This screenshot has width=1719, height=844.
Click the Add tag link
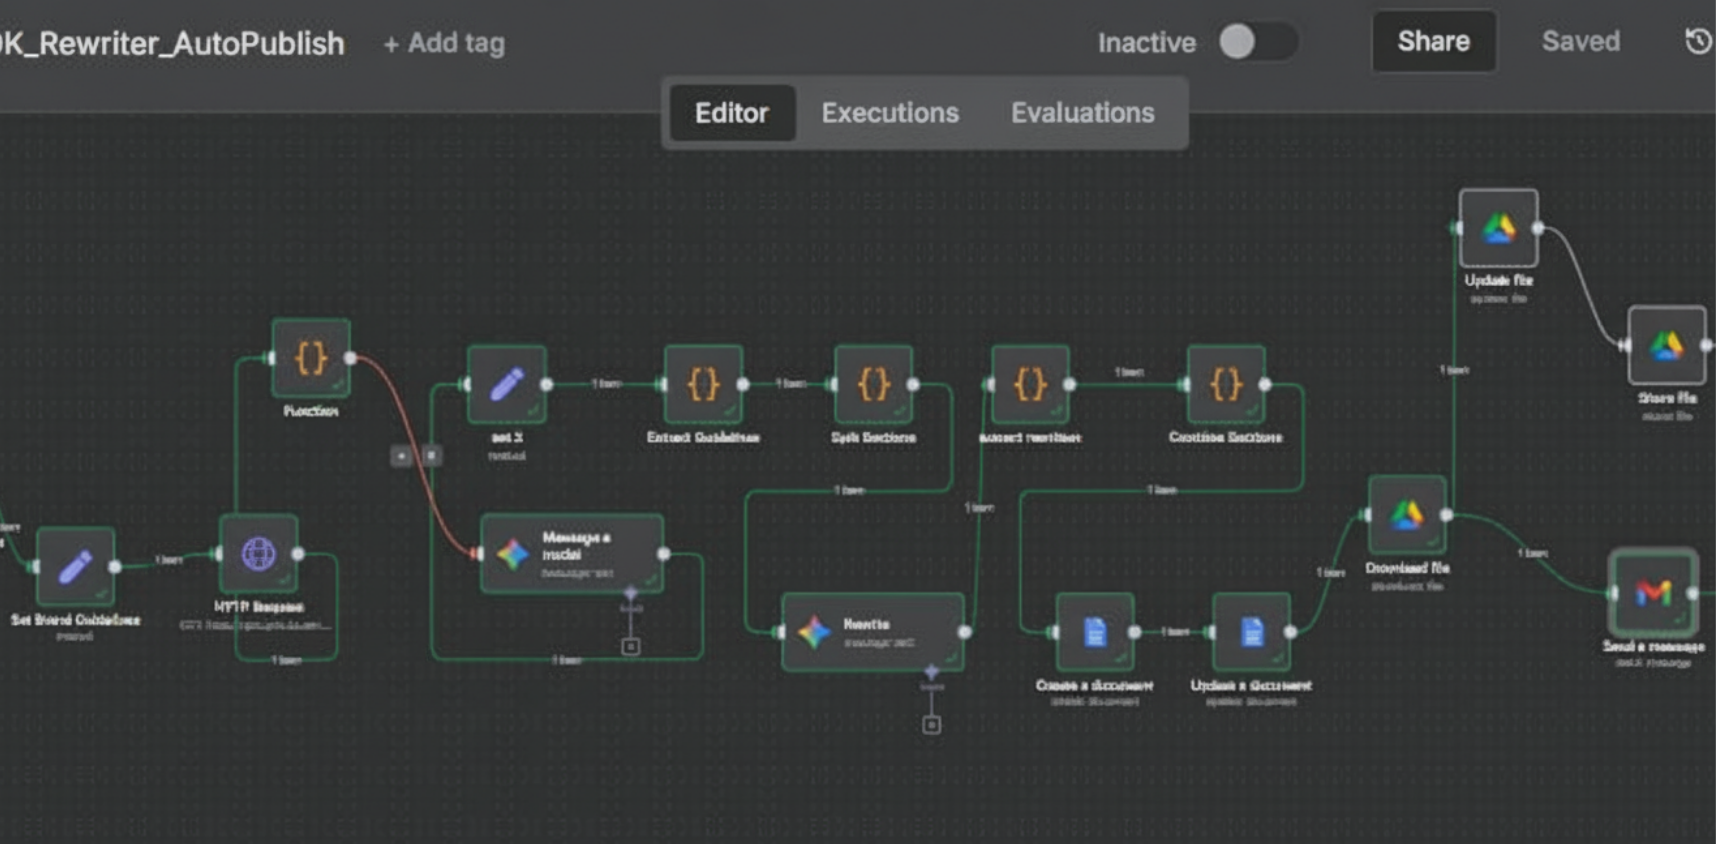click(444, 44)
